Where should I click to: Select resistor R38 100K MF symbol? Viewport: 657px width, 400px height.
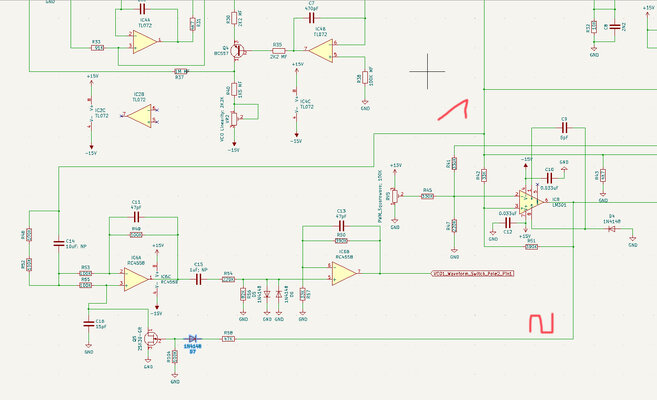[365, 77]
